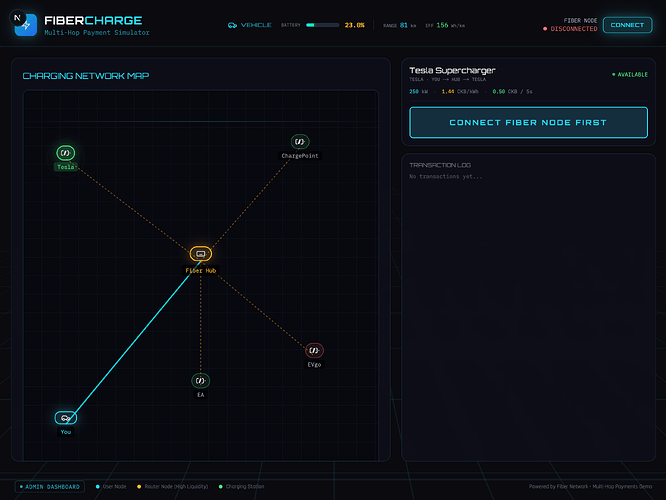Image resolution: width=666 pixels, height=500 pixels.
Task: Open the Admin Dashboard
Action: click(50, 486)
